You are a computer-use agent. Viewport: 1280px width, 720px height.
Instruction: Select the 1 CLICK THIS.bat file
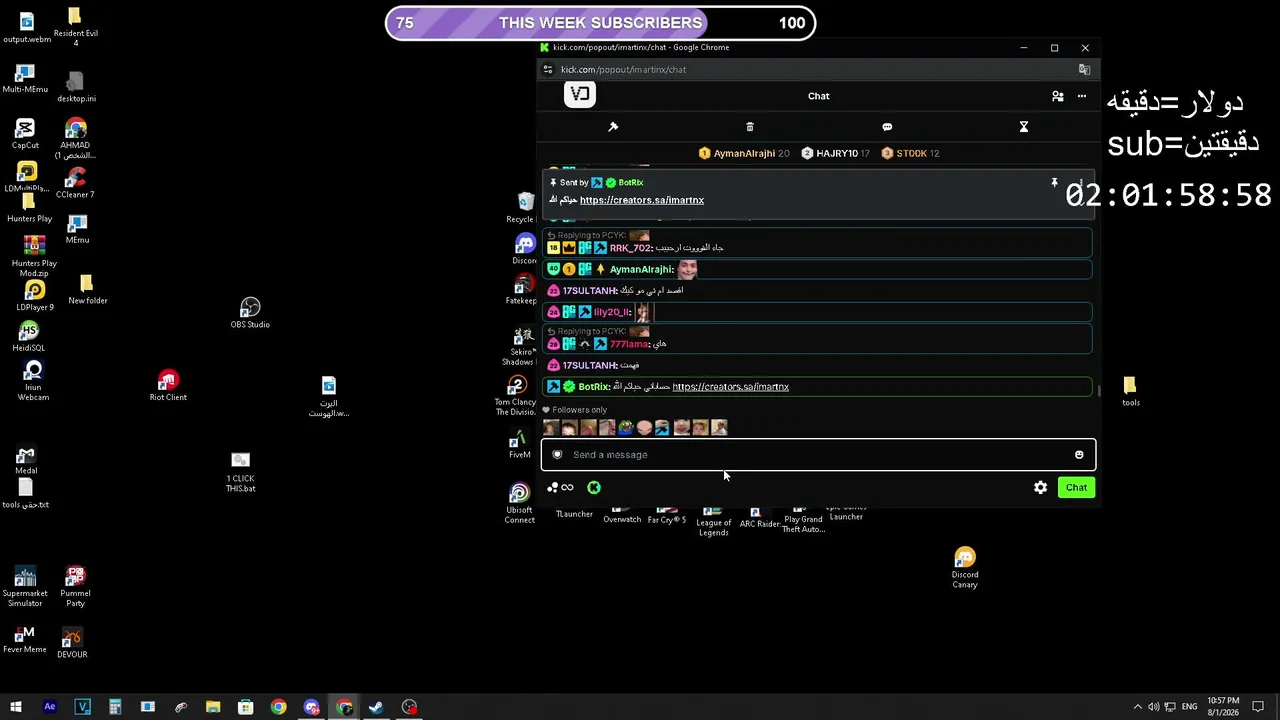point(240,472)
